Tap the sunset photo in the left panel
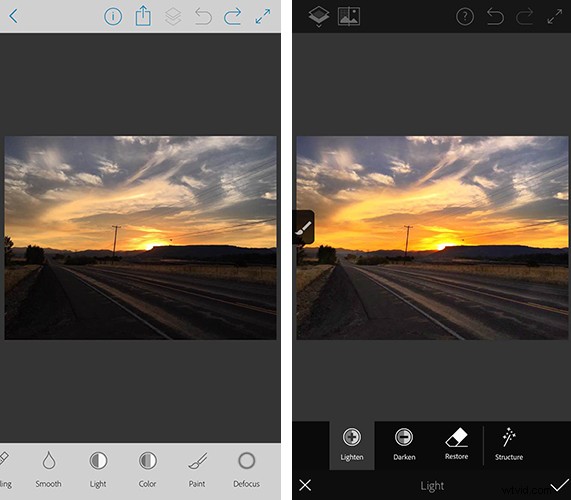The height and width of the screenshot is (500, 571). [x=140, y=238]
